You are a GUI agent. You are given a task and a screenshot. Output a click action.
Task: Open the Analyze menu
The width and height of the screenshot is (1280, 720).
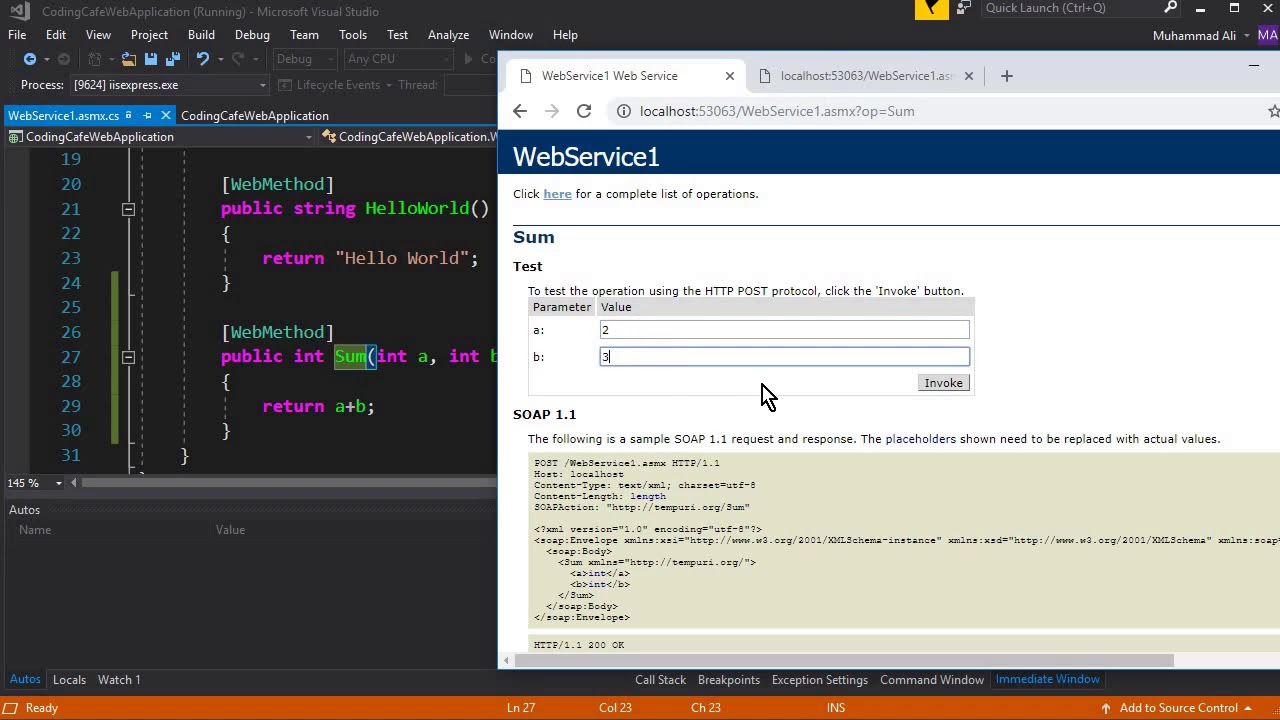(x=448, y=35)
